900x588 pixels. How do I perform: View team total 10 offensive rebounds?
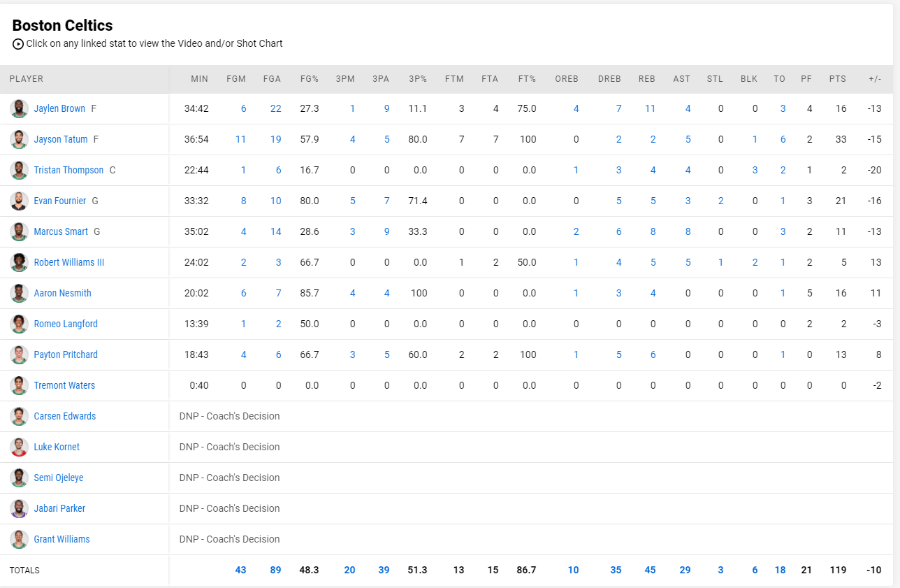pyautogui.click(x=573, y=570)
